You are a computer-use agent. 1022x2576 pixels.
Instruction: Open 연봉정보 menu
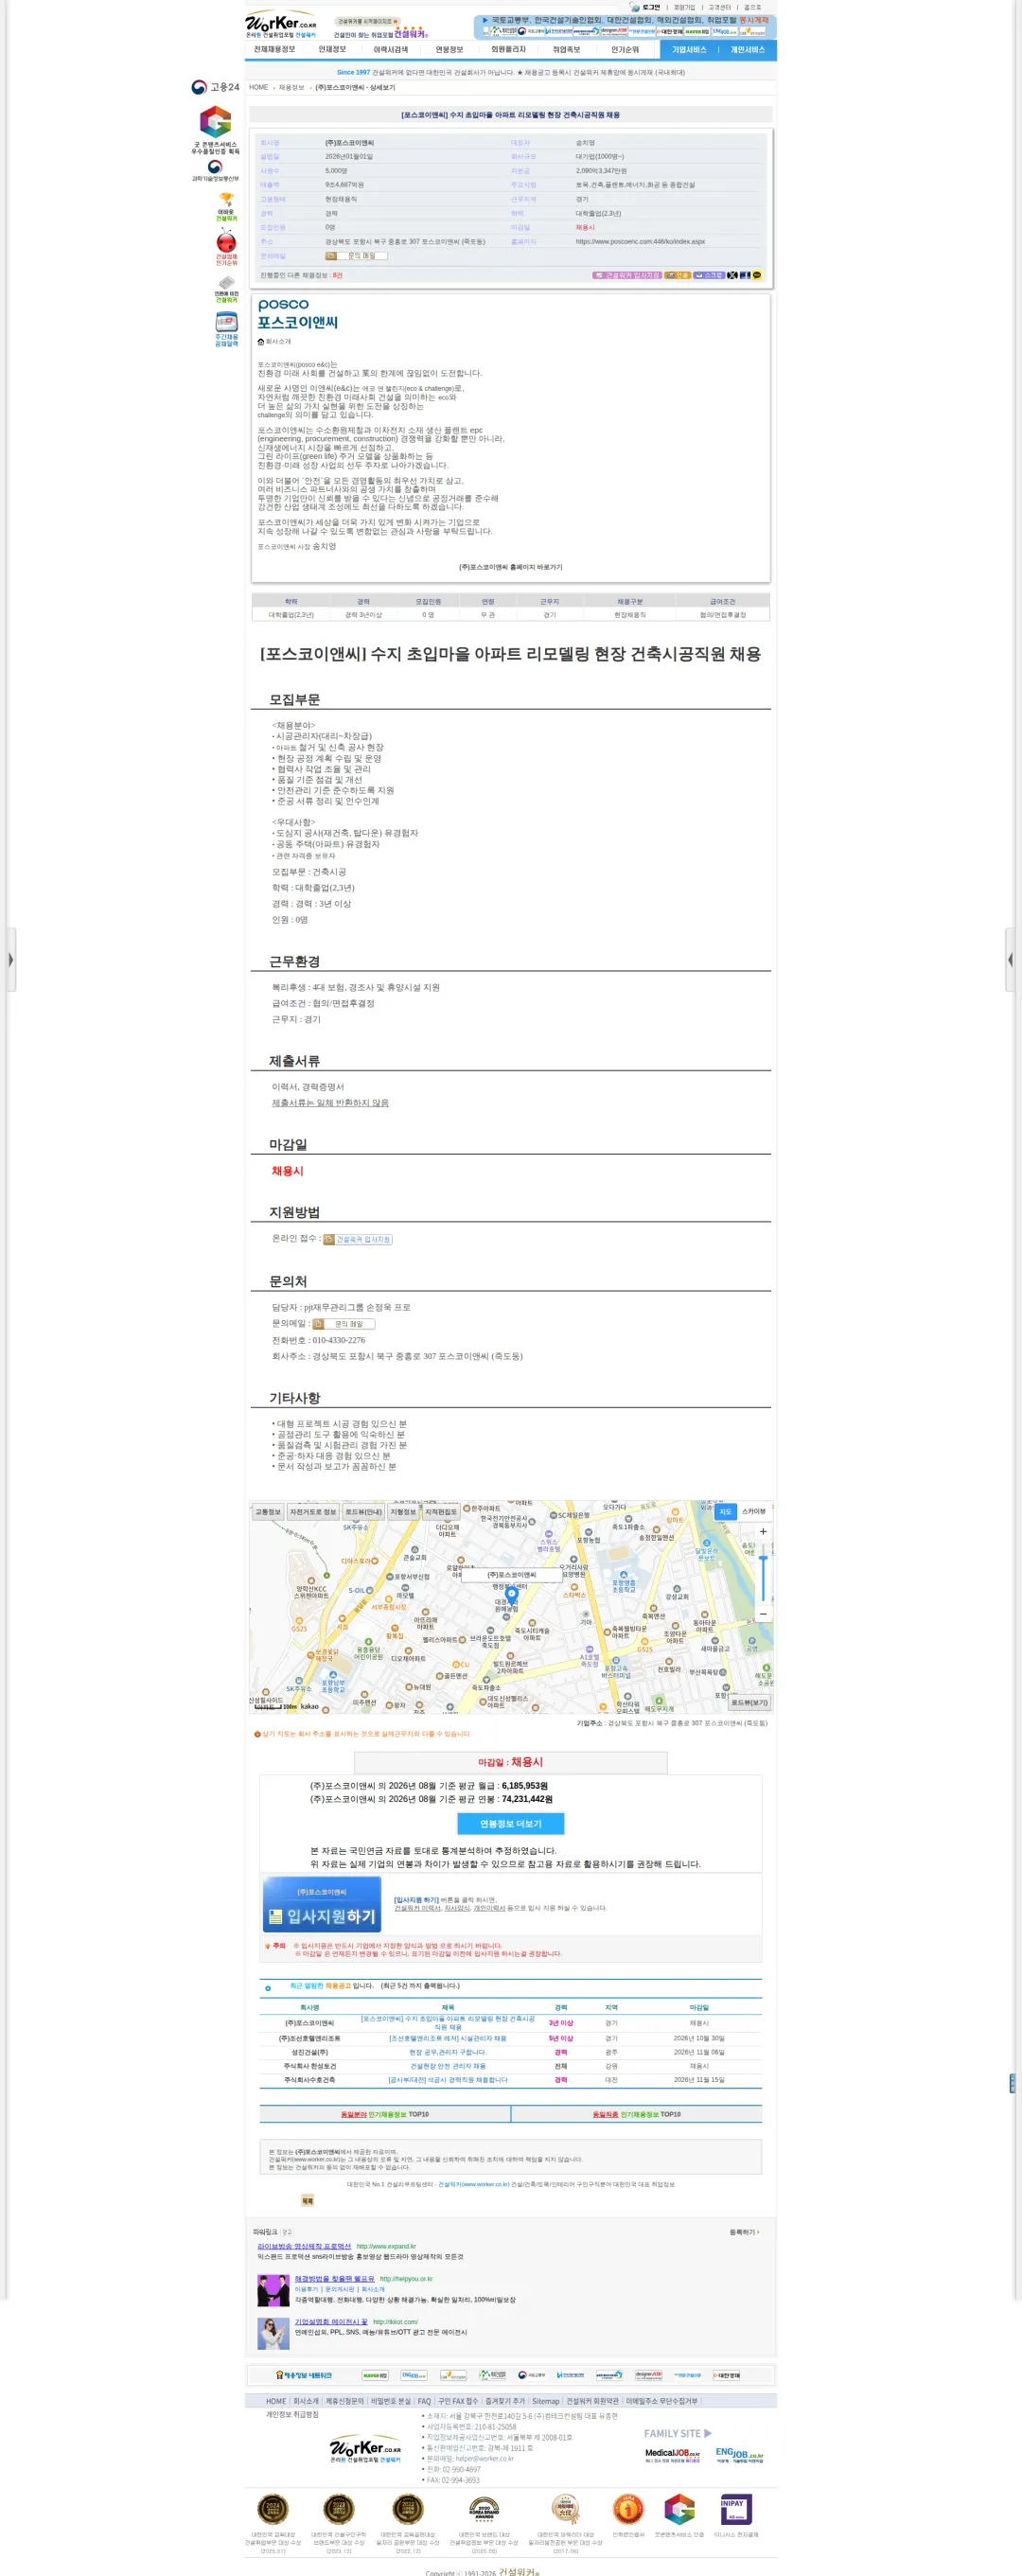tap(449, 49)
